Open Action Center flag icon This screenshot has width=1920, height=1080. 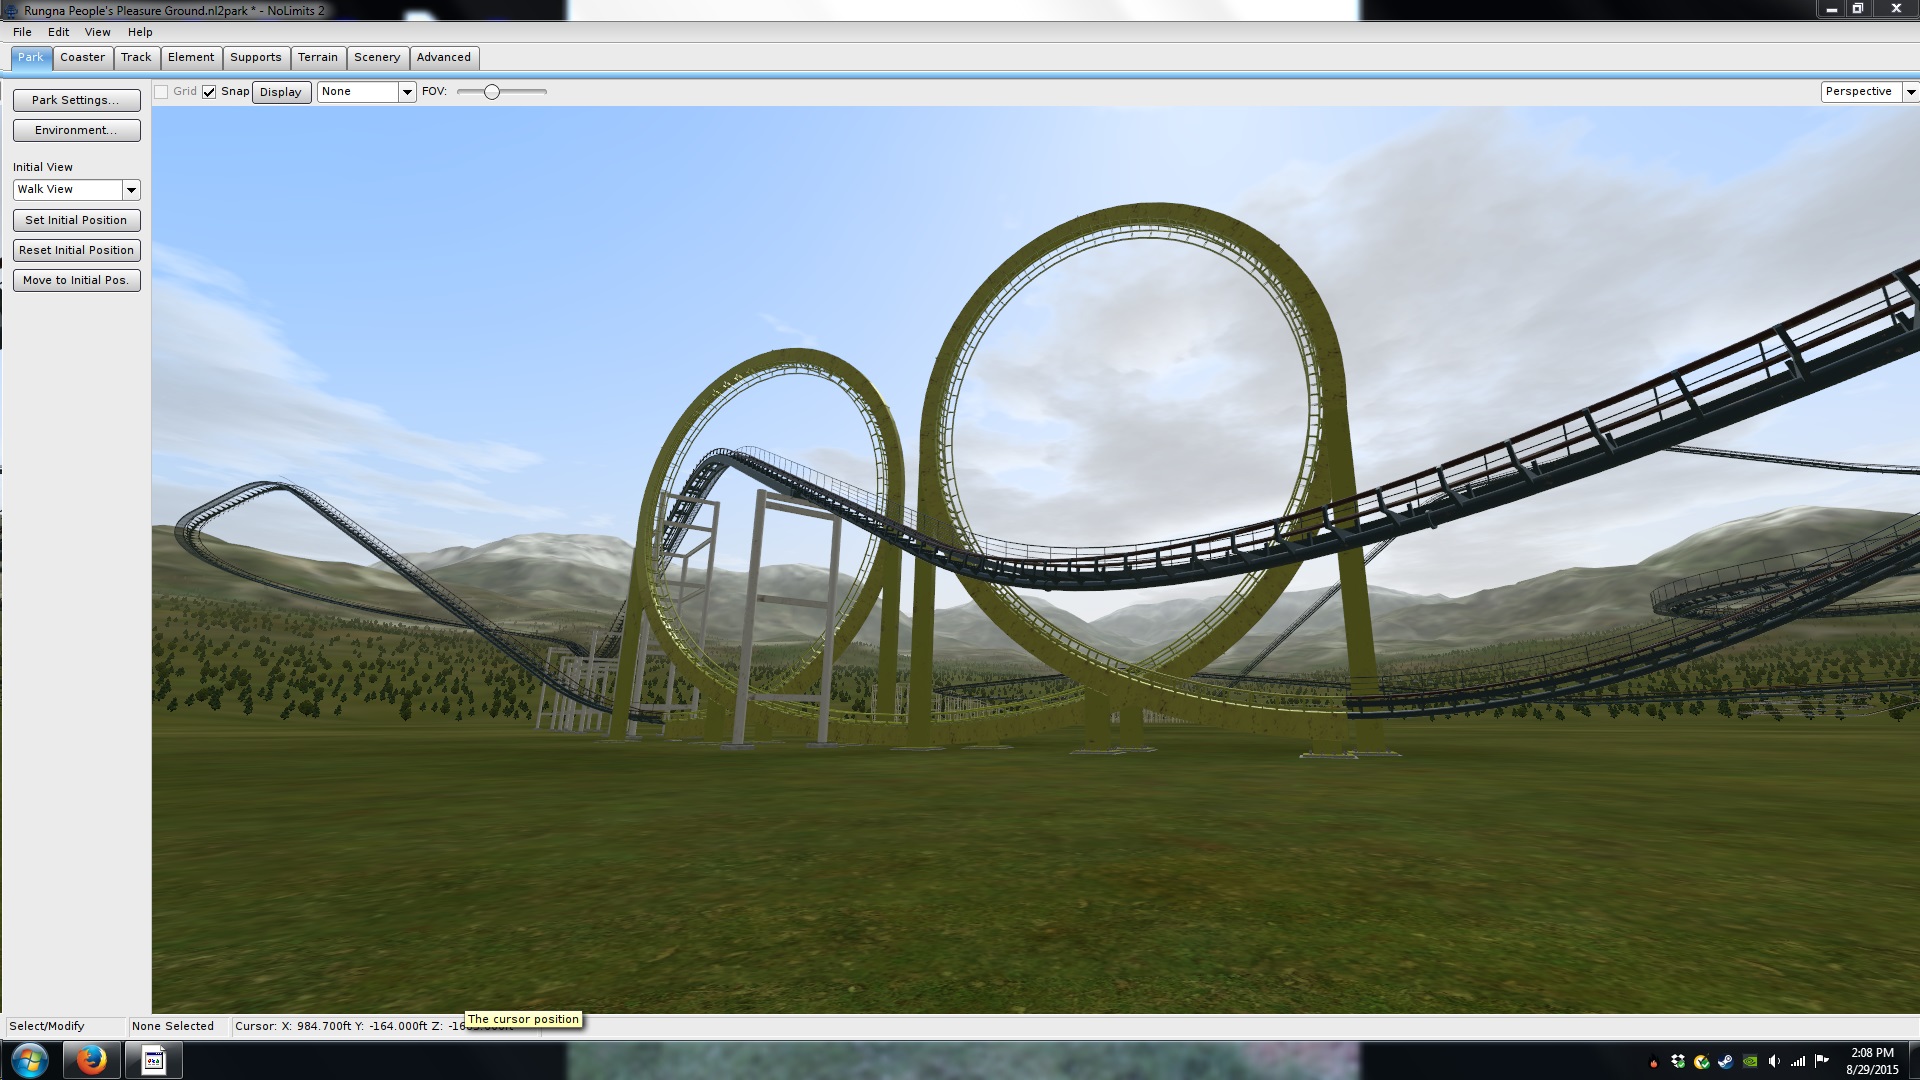(x=1822, y=1061)
